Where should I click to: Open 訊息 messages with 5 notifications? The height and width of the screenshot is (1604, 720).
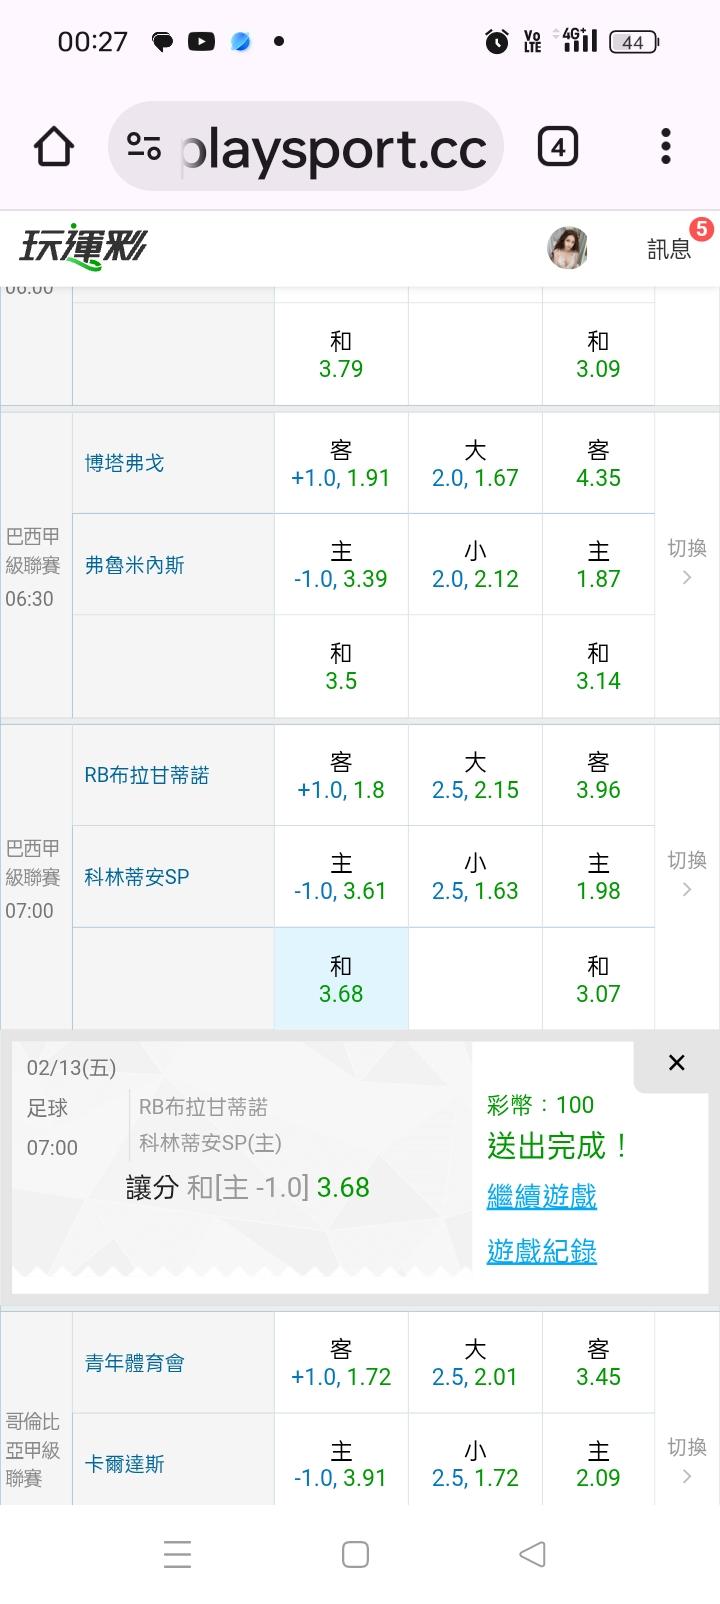(x=670, y=248)
